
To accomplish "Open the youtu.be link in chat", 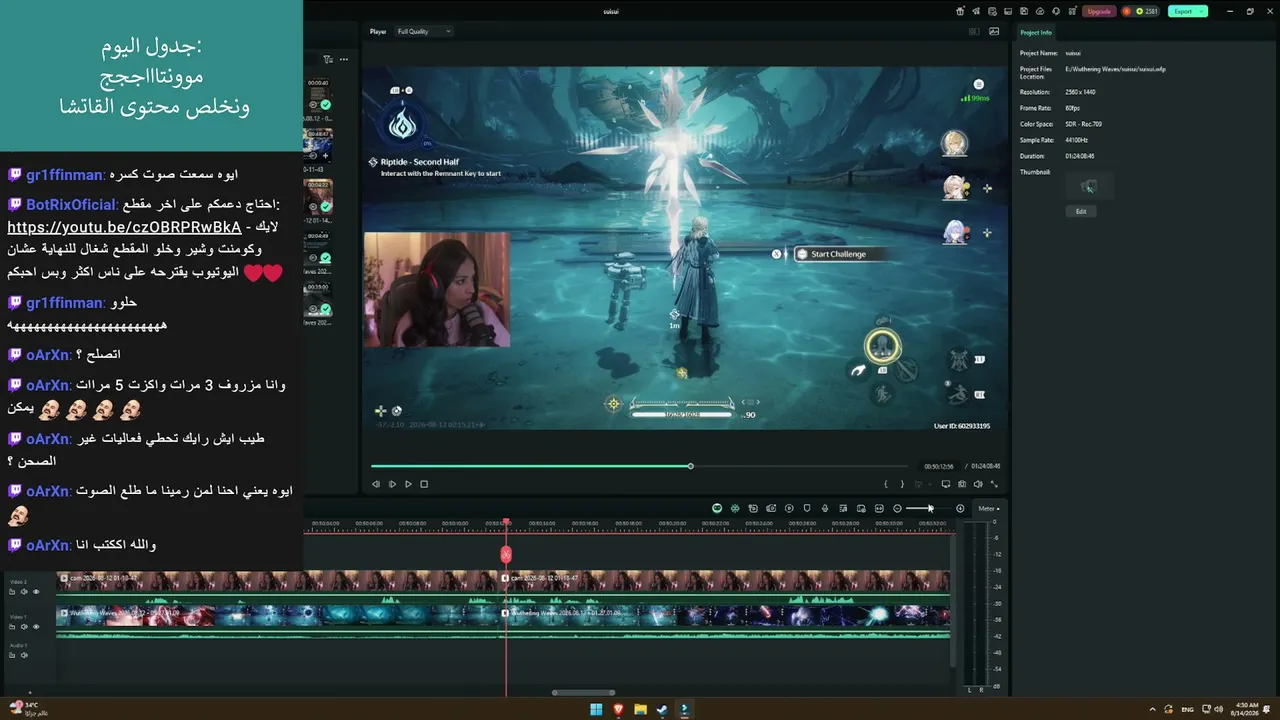I will (x=124, y=227).
